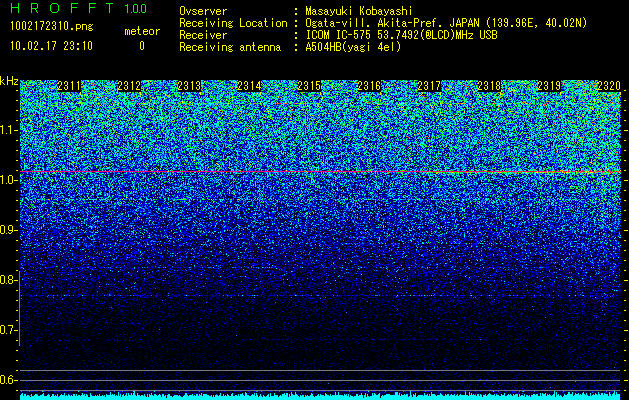Click the ICOM IC-575 receiver text
This screenshot has width=629, height=400.
[x=402, y=35]
